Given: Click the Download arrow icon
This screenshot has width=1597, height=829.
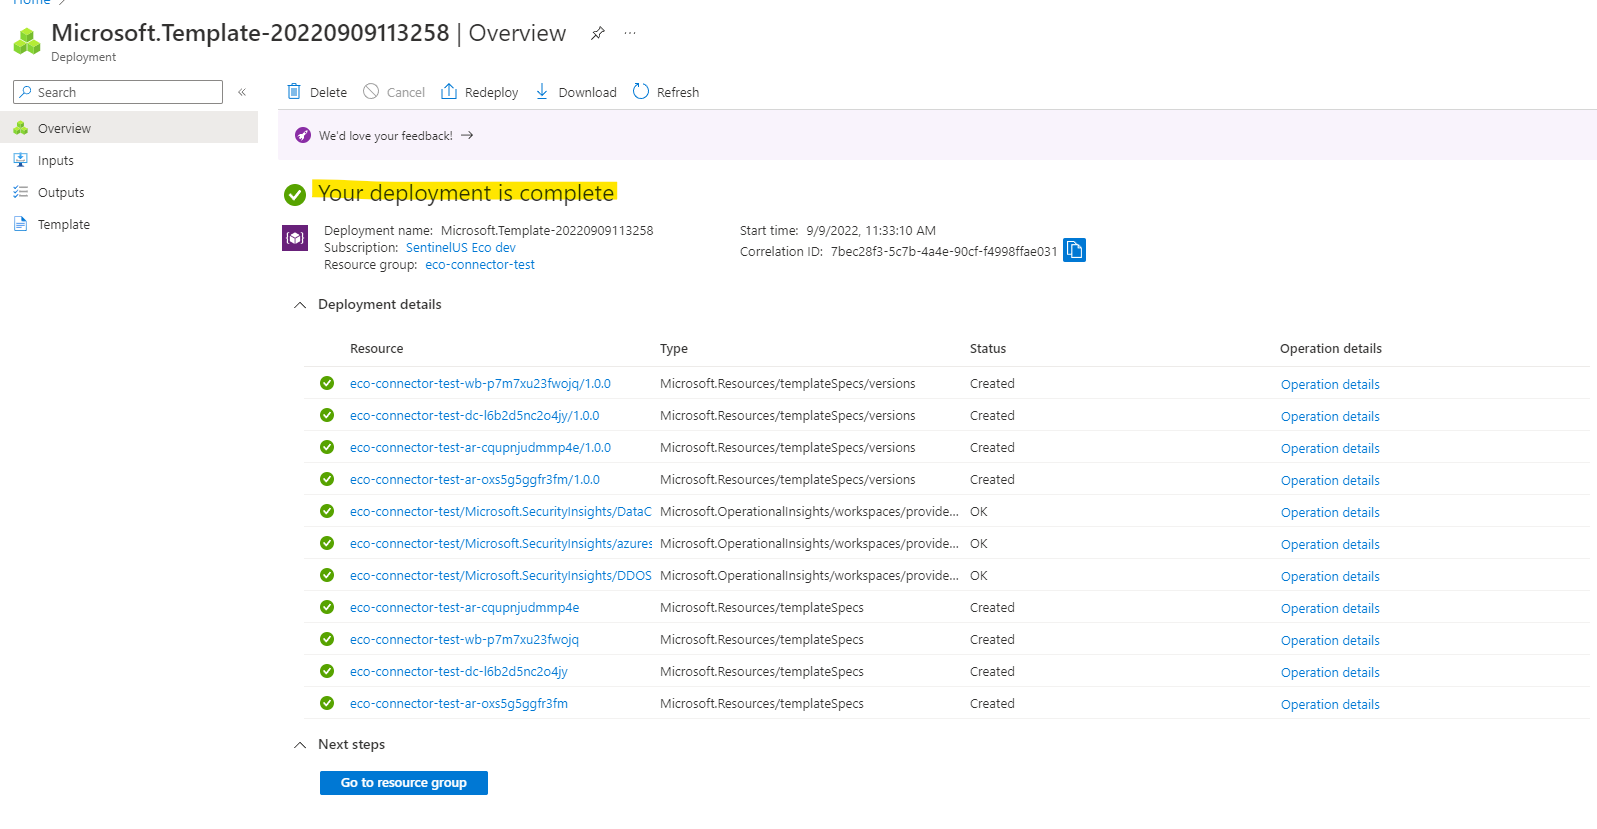Looking at the screenshot, I should [542, 91].
